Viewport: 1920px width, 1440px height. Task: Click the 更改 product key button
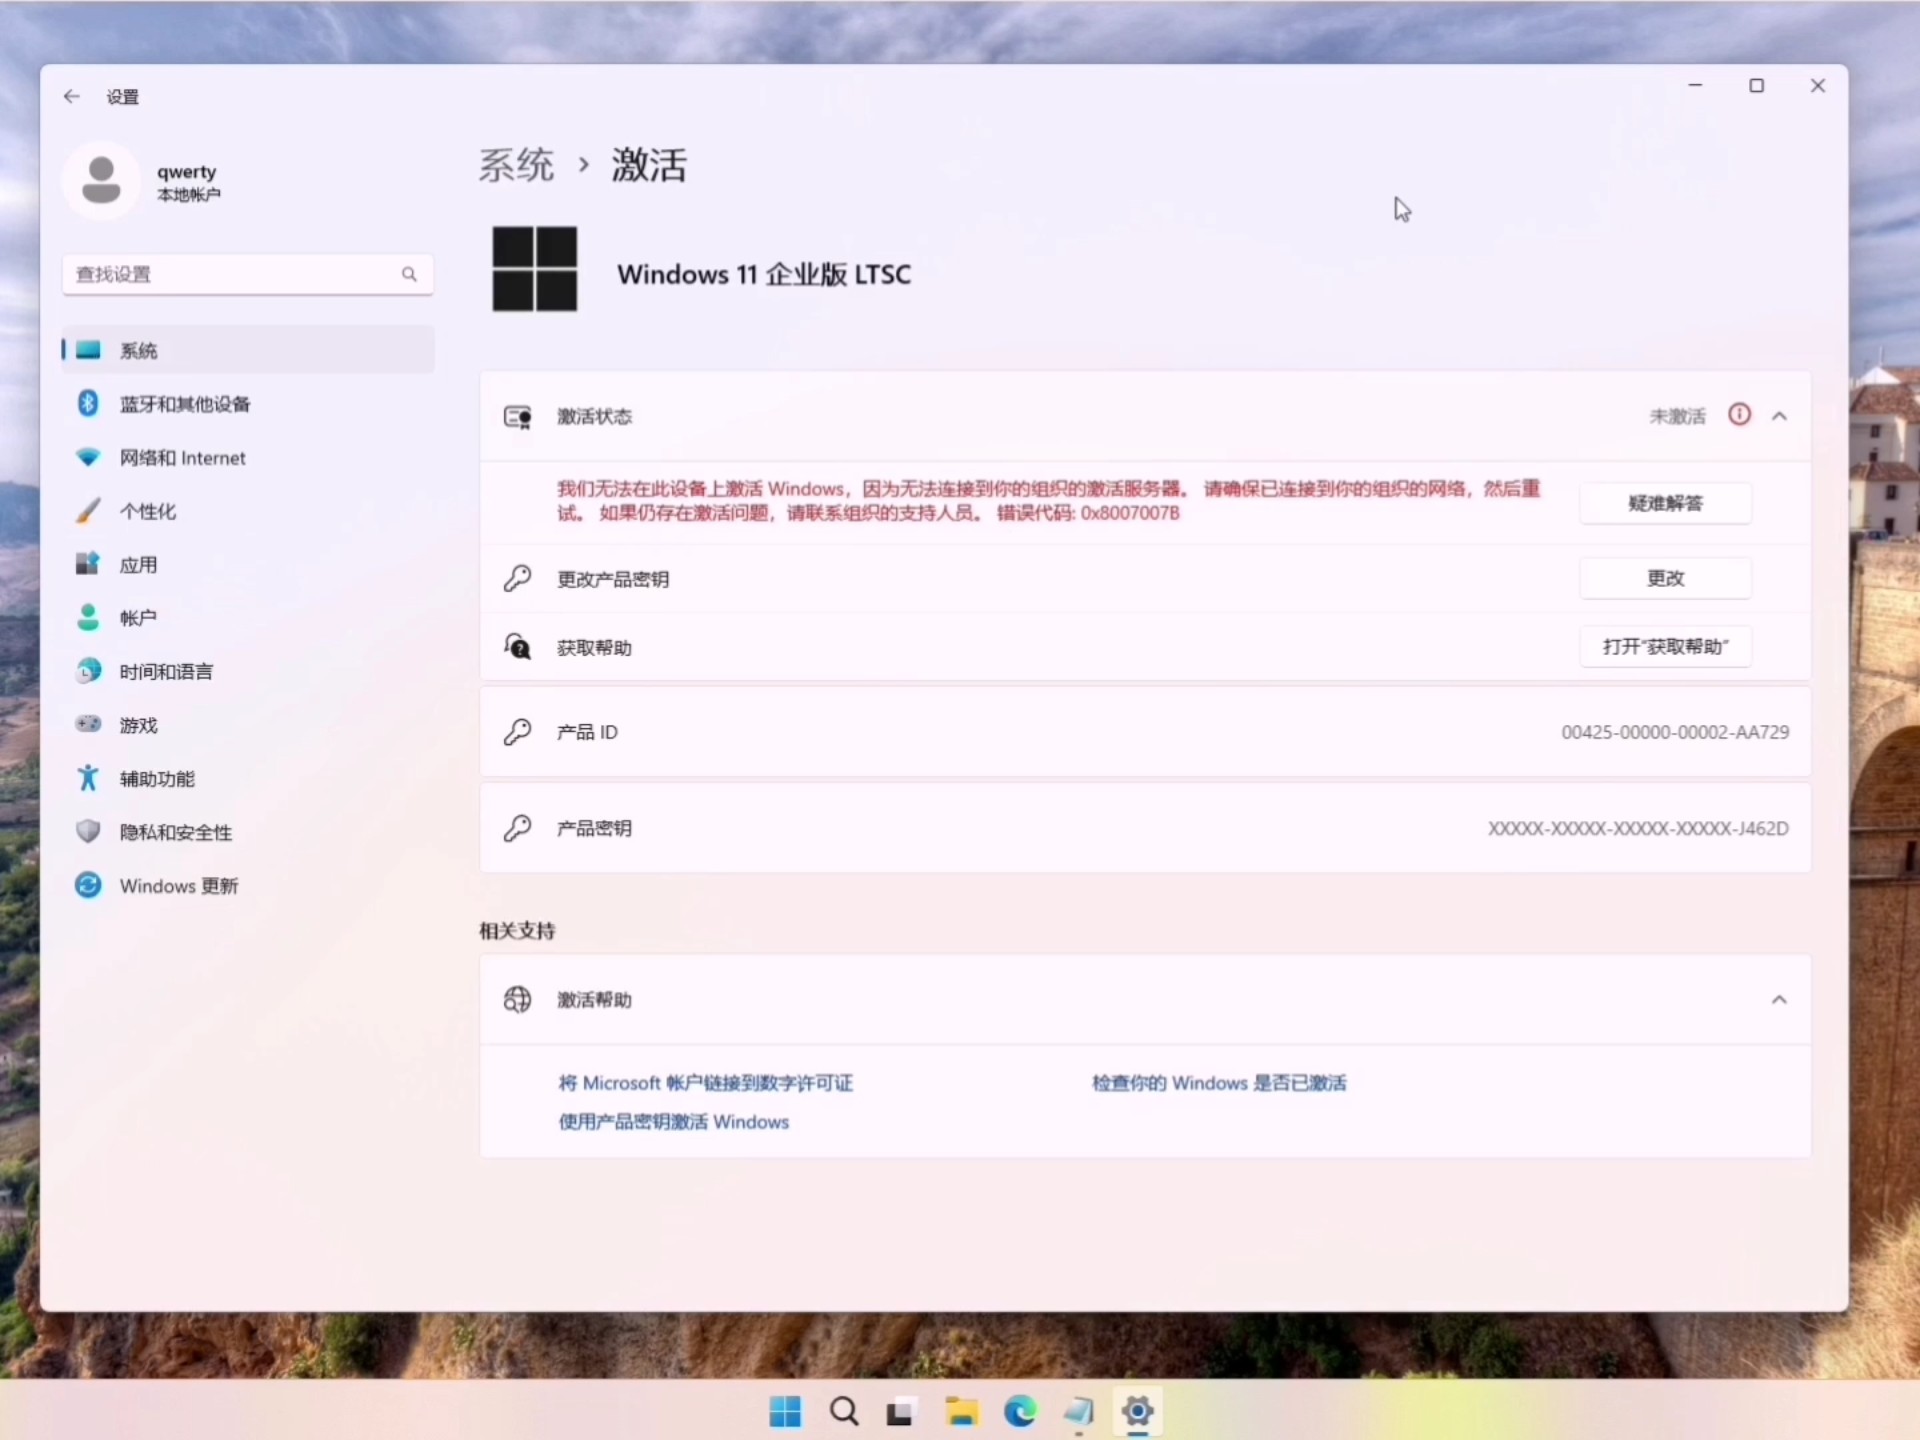coord(1665,578)
